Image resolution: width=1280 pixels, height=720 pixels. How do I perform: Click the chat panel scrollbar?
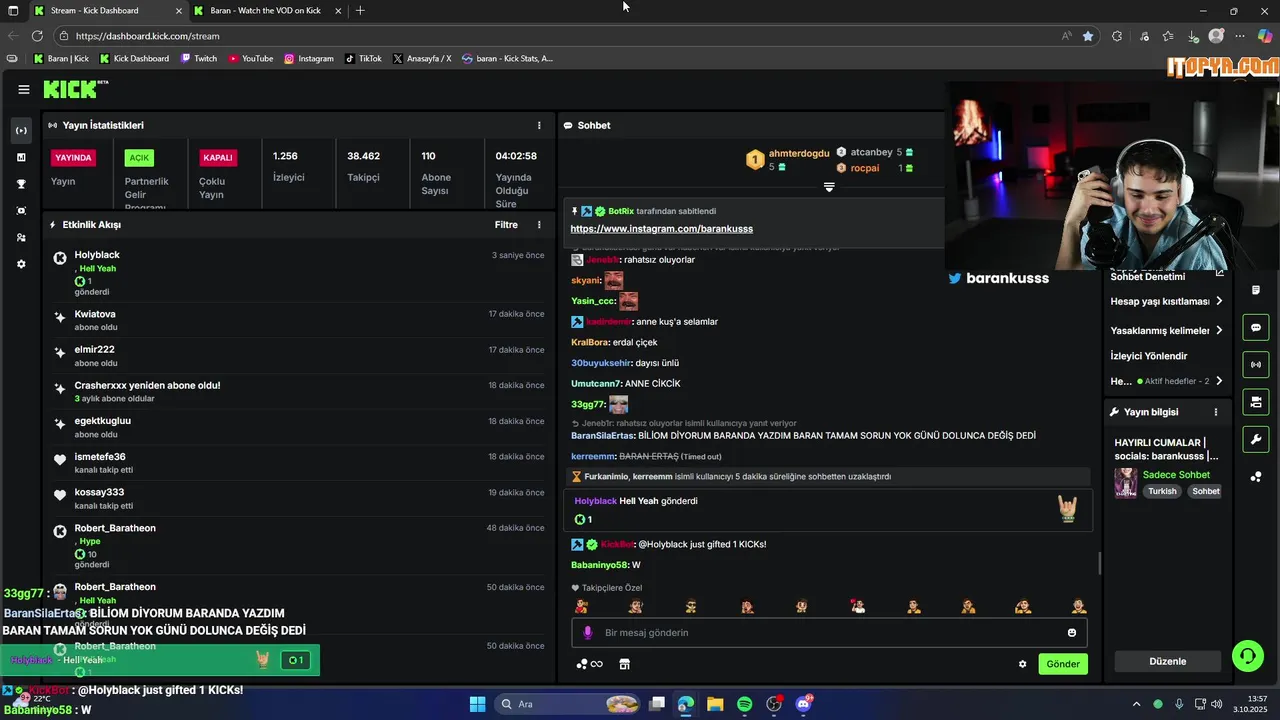point(1099,563)
